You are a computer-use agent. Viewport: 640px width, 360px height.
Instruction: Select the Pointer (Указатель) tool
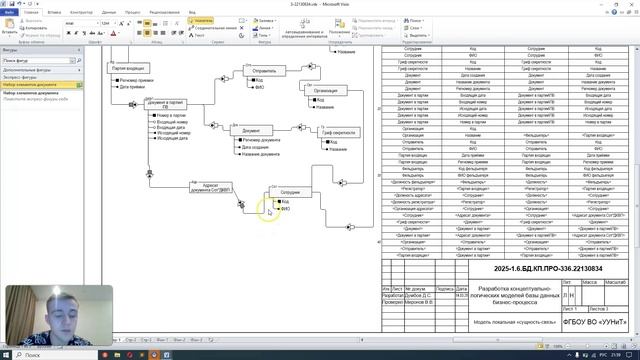tap(200, 20)
